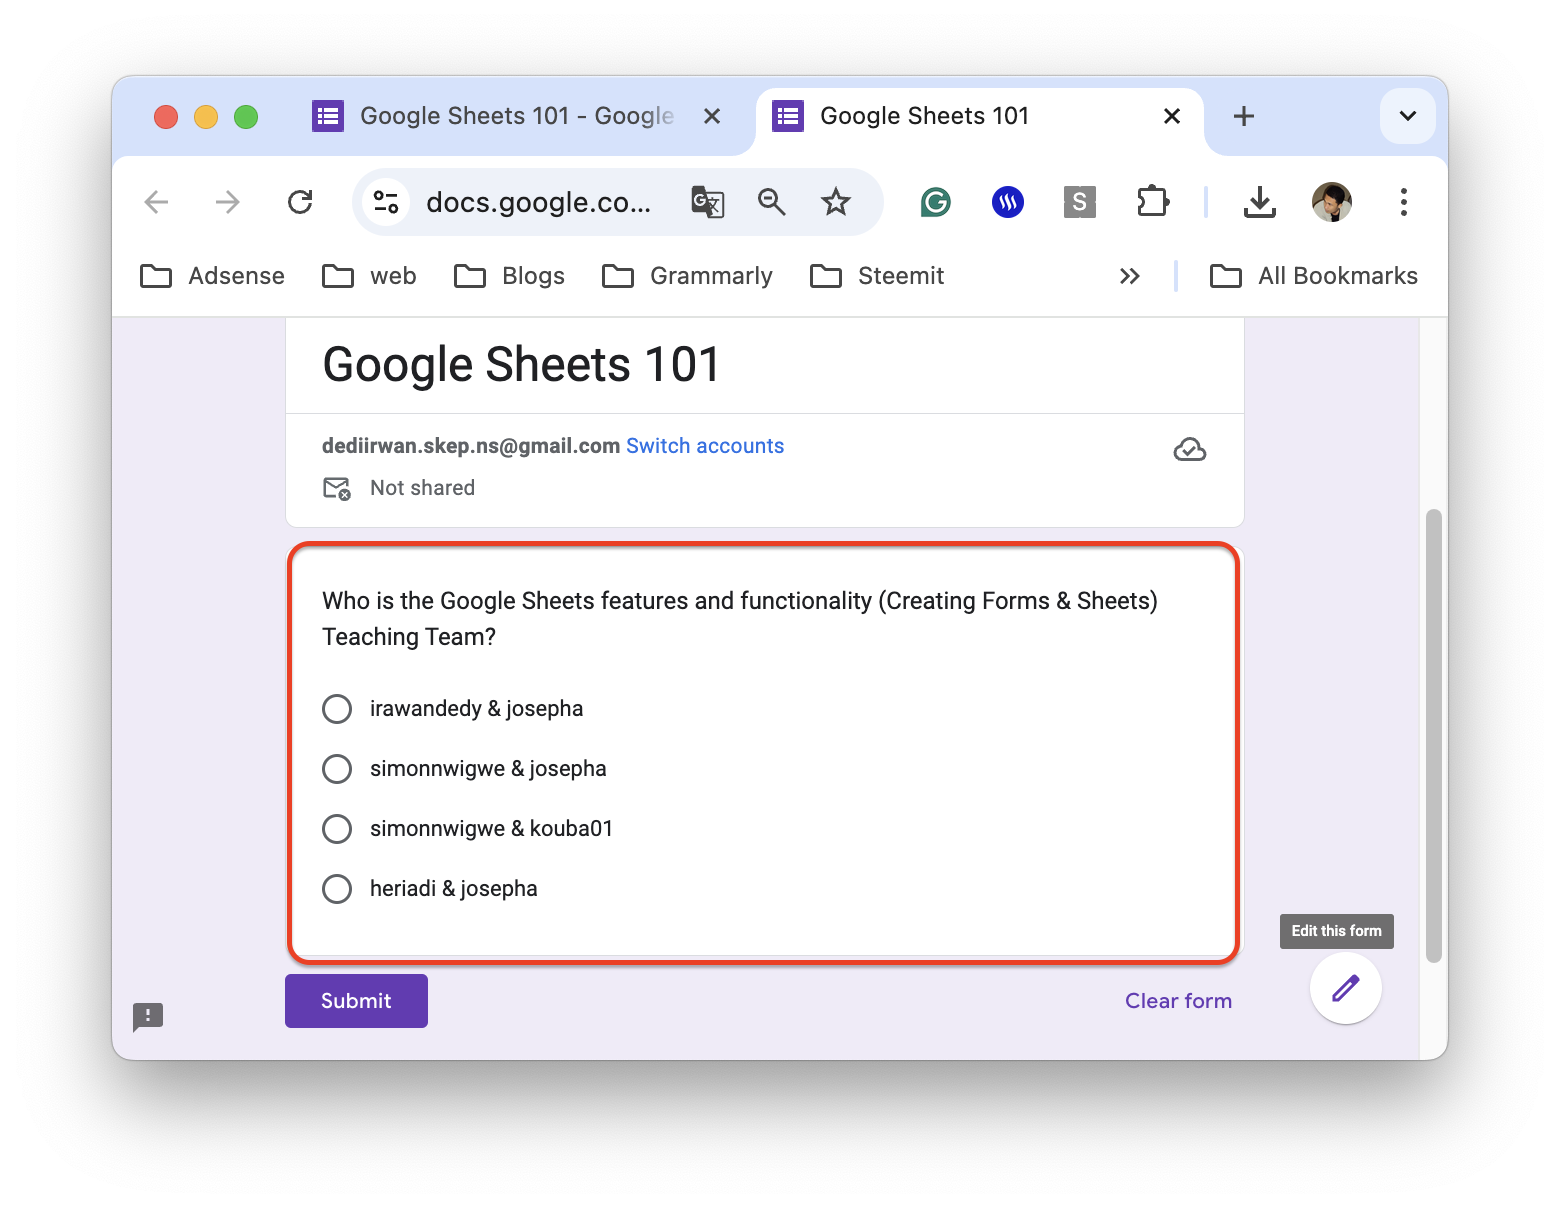1560x1208 pixels.
Task: Click the cloud saved-draft icon
Action: coord(1189,450)
